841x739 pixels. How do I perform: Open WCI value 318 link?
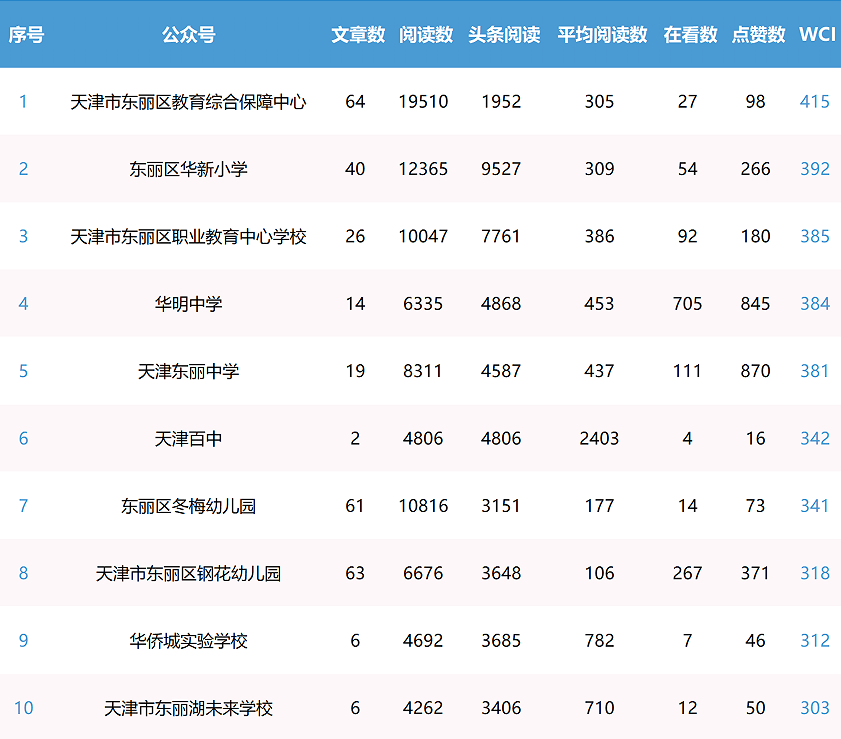pos(815,573)
